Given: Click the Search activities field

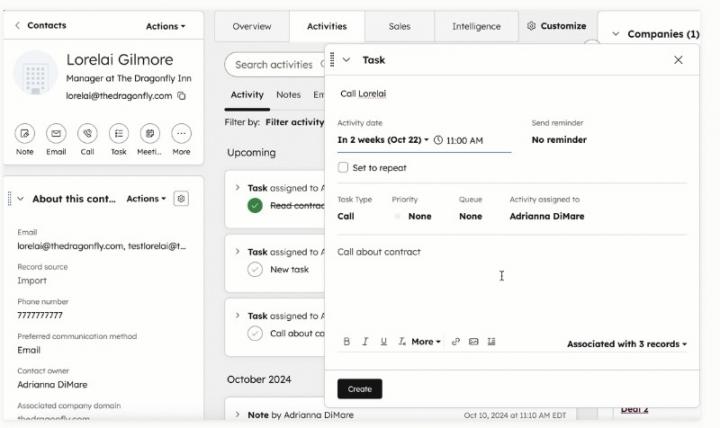Looking at the screenshot, I should pos(274,65).
